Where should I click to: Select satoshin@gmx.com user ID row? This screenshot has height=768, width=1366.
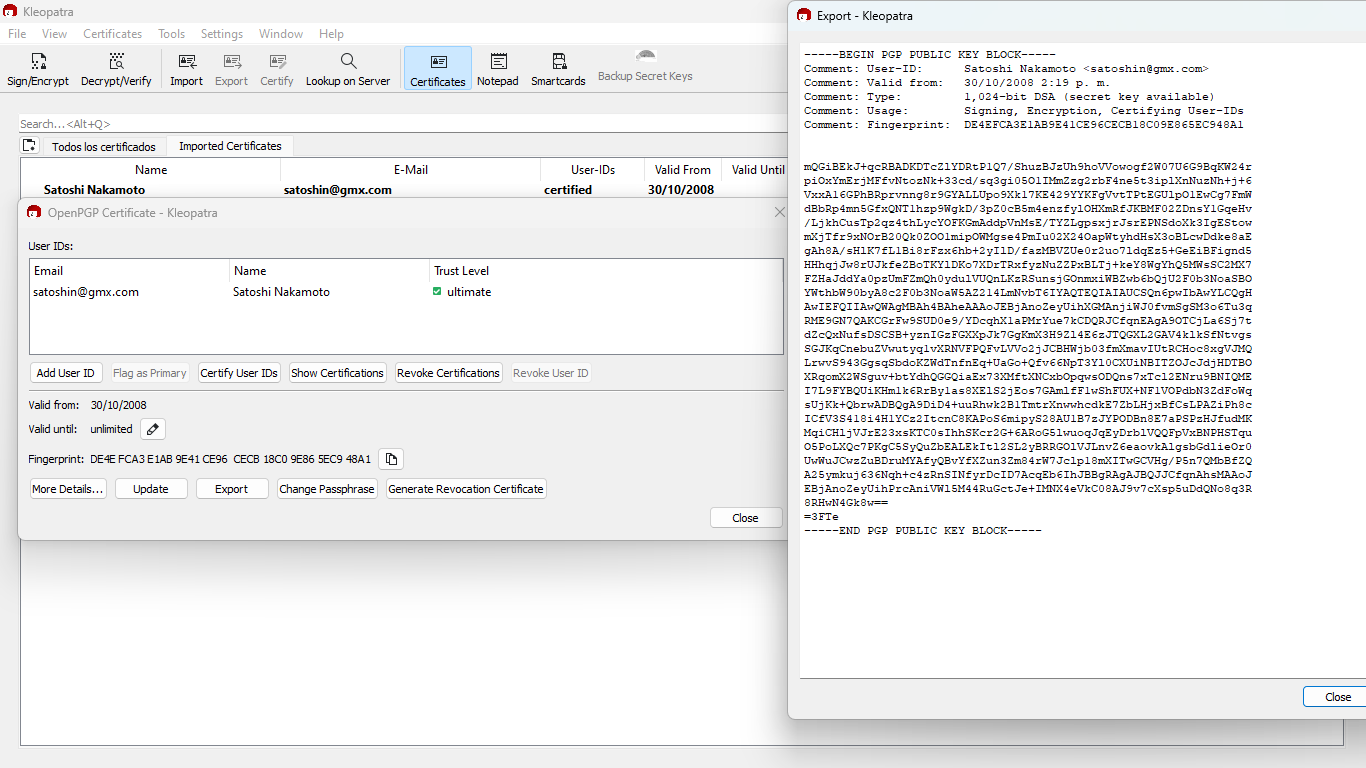pos(86,292)
